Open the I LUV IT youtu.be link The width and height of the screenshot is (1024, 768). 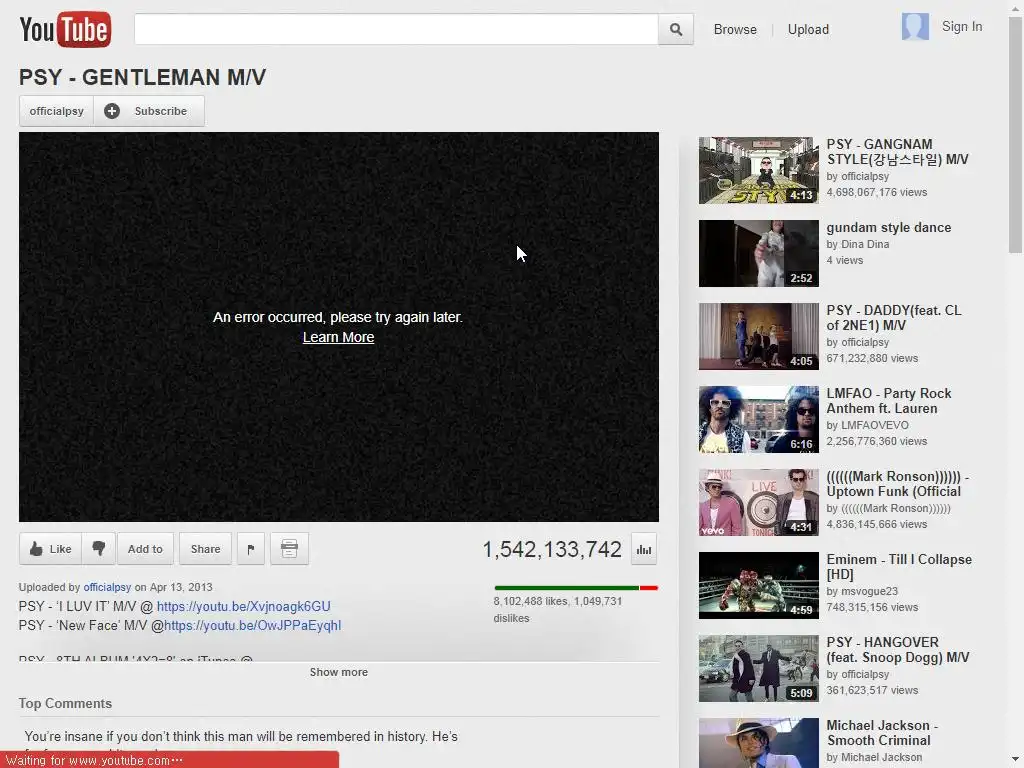[x=244, y=606]
